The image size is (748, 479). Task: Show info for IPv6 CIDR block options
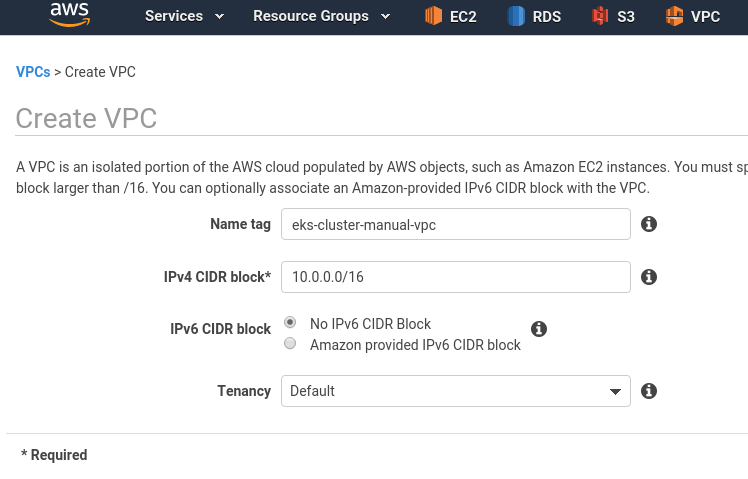click(539, 329)
